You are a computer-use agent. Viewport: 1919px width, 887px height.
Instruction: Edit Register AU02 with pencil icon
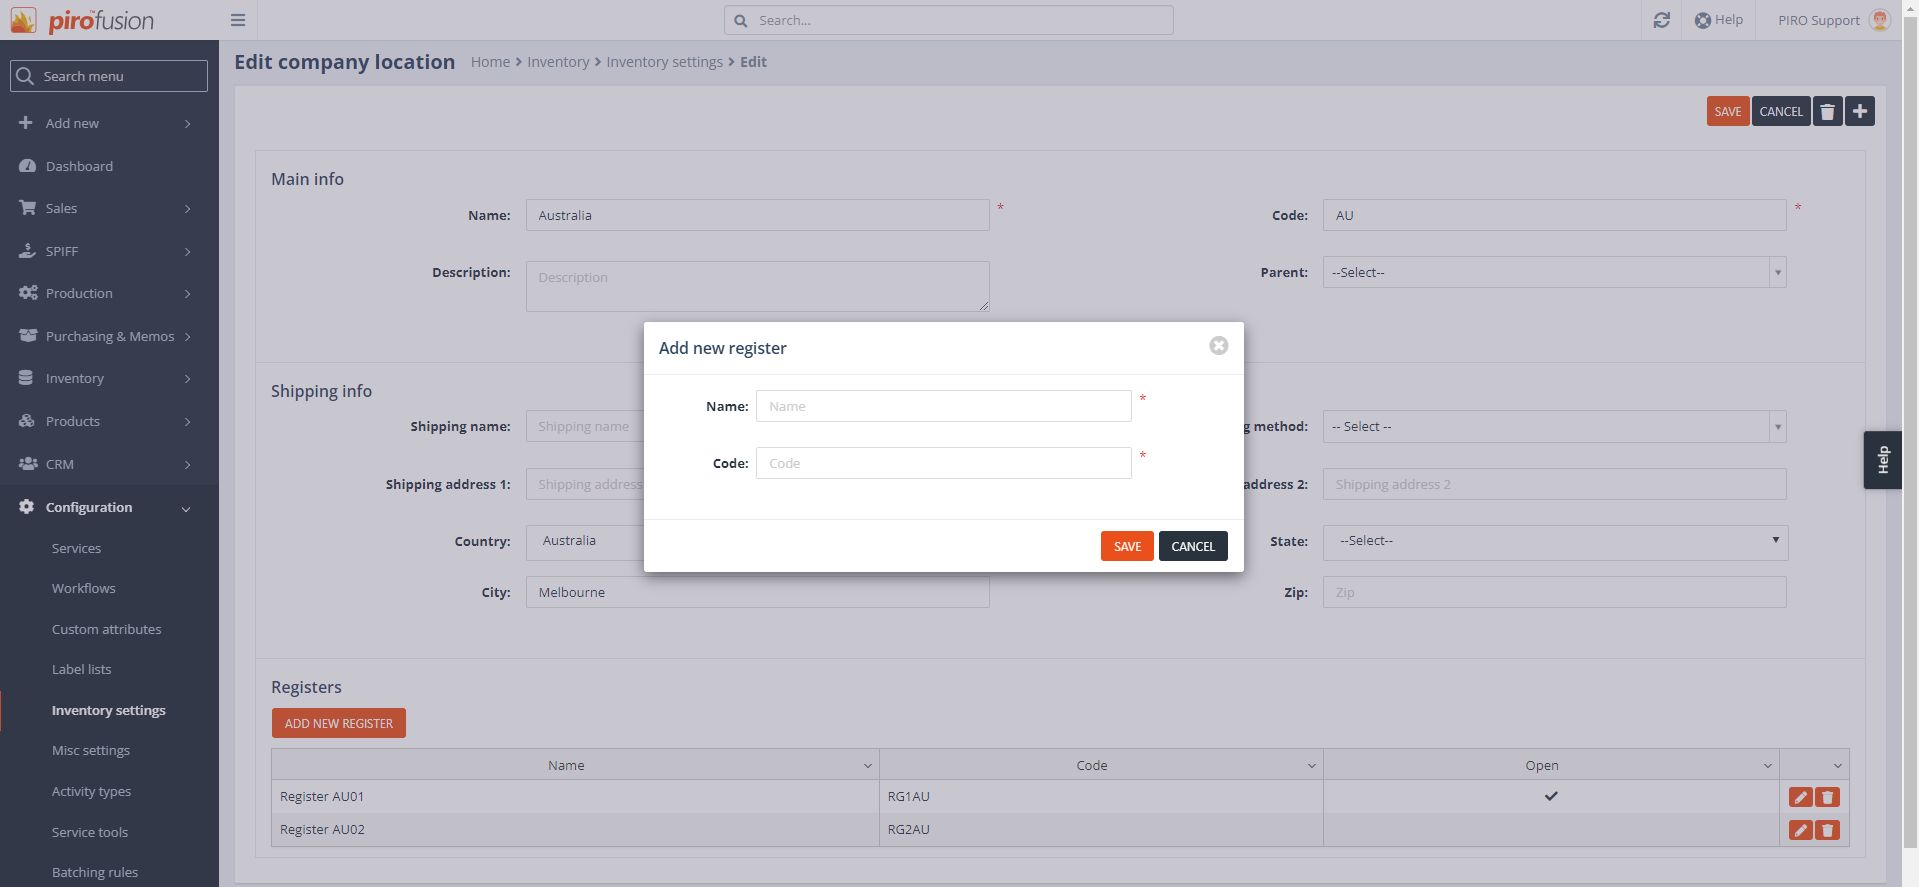1800,831
